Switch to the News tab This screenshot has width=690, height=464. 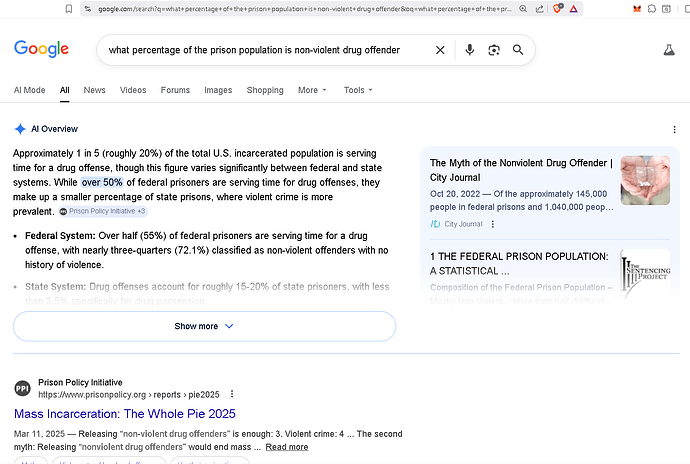pyautogui.click(x=94, y=90)
